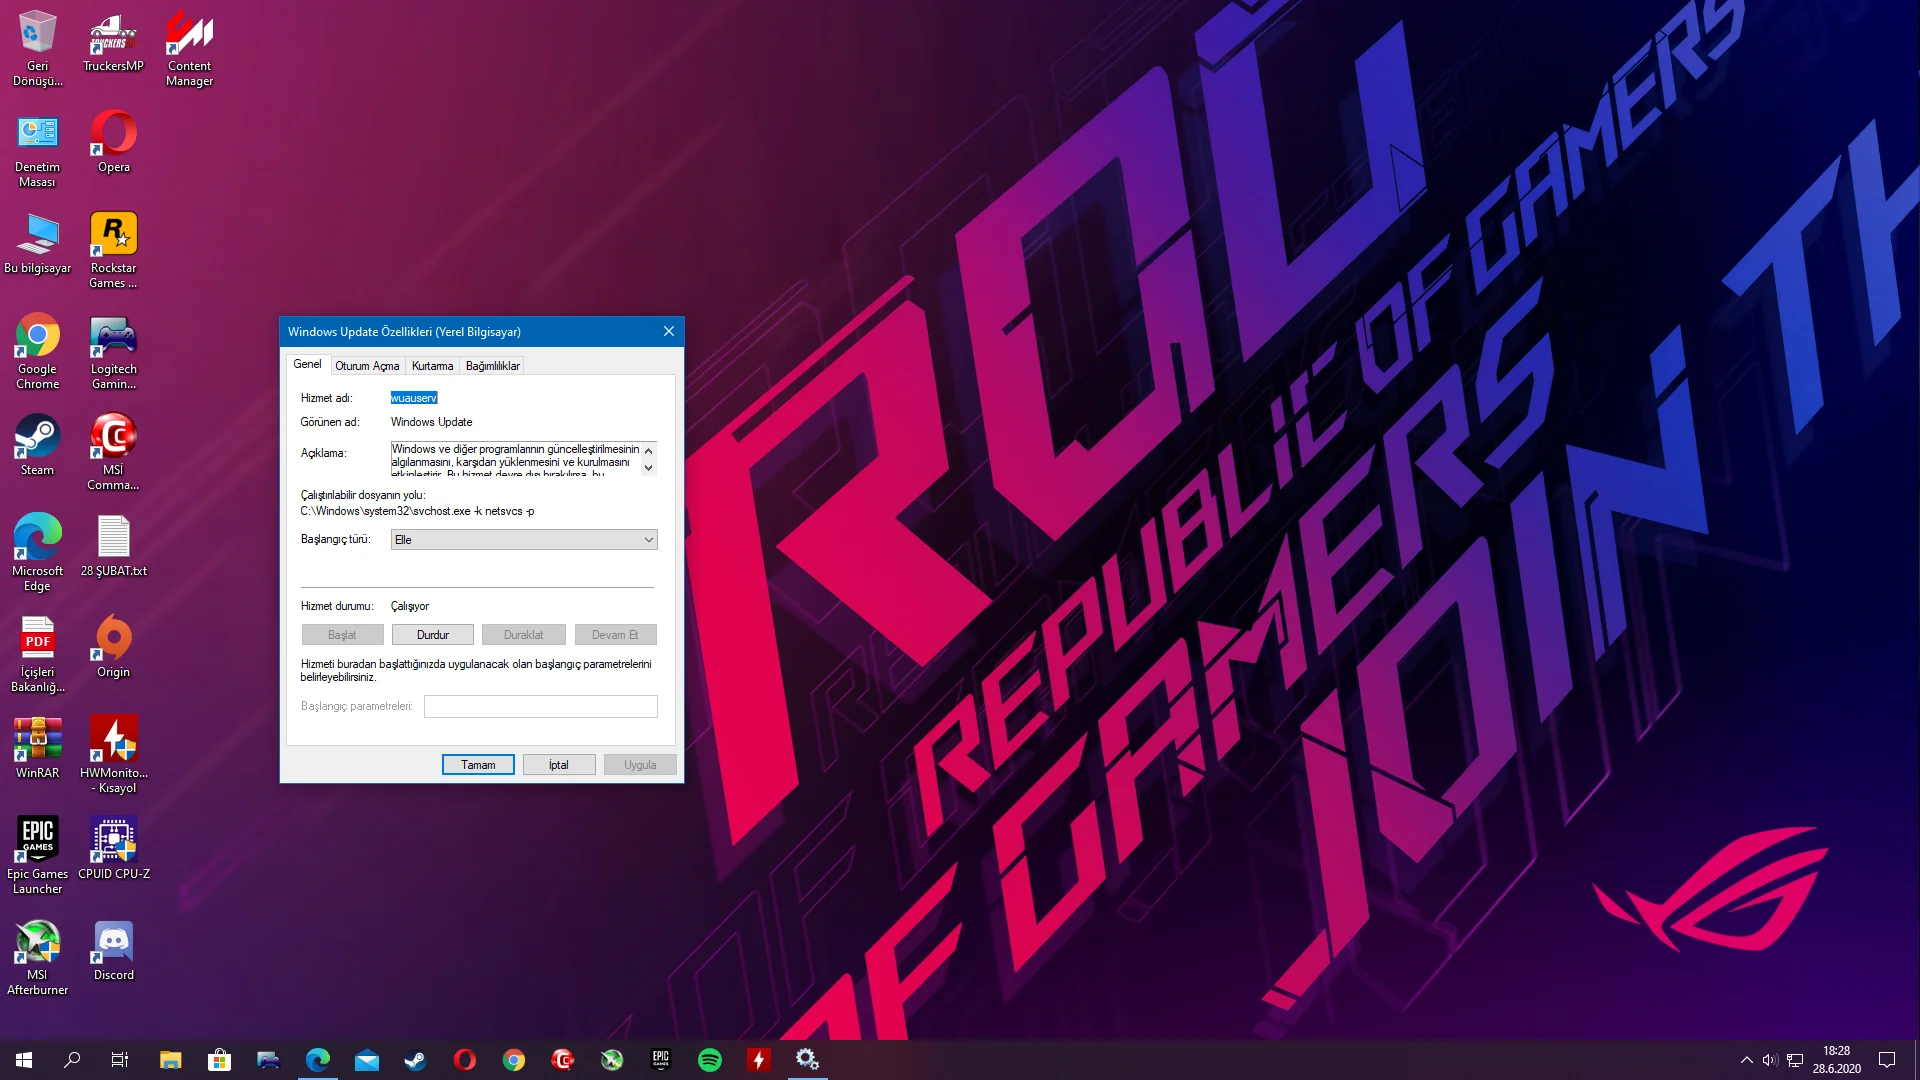Click the Başlat button
The width and height of the screenshot is (1920, 1080).
click(342, 635)
